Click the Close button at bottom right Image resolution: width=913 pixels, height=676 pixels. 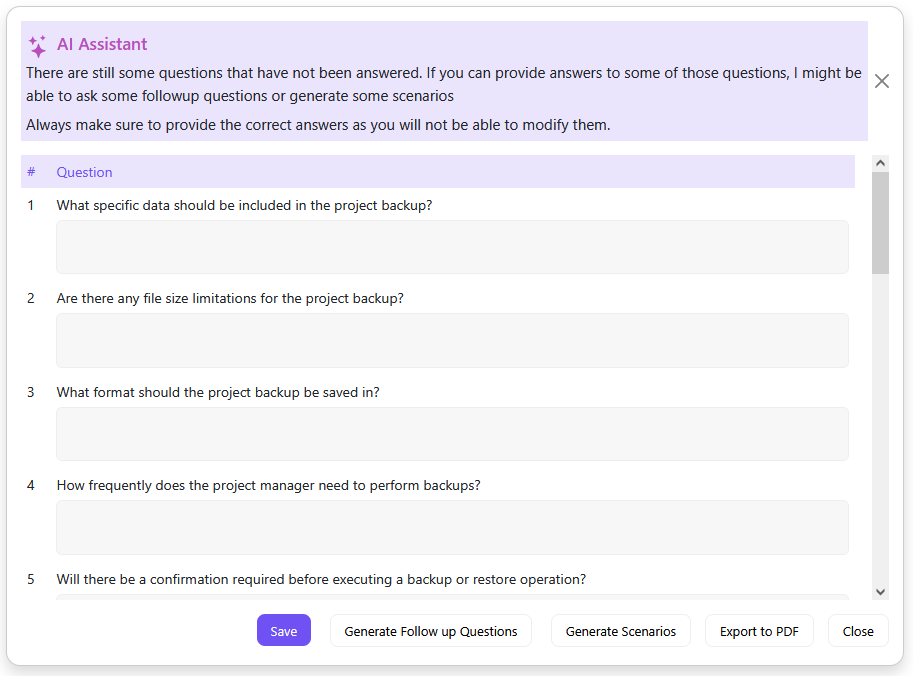858,631
